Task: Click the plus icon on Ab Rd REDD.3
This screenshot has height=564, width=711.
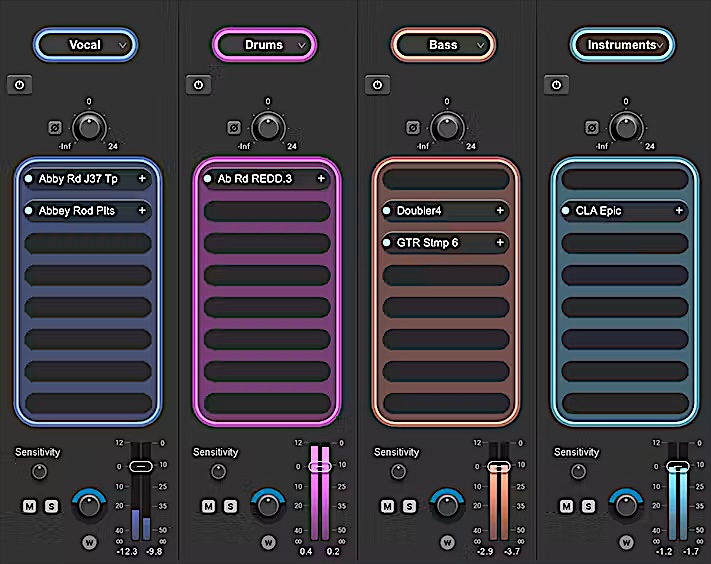Action: coord(321,179)
